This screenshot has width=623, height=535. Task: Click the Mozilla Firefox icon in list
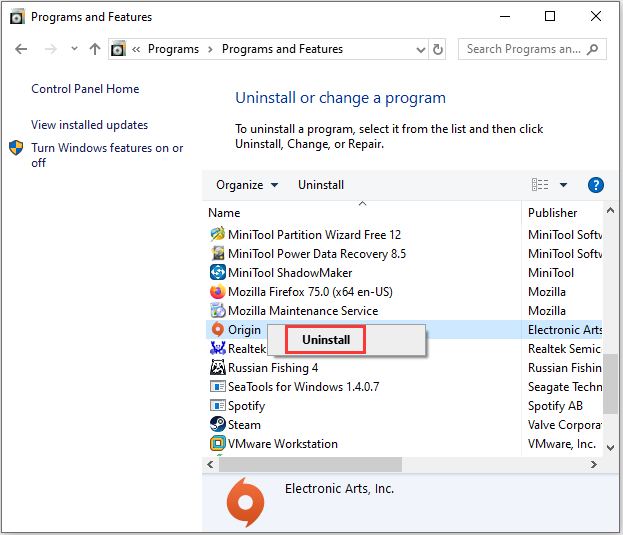point(218,292)
